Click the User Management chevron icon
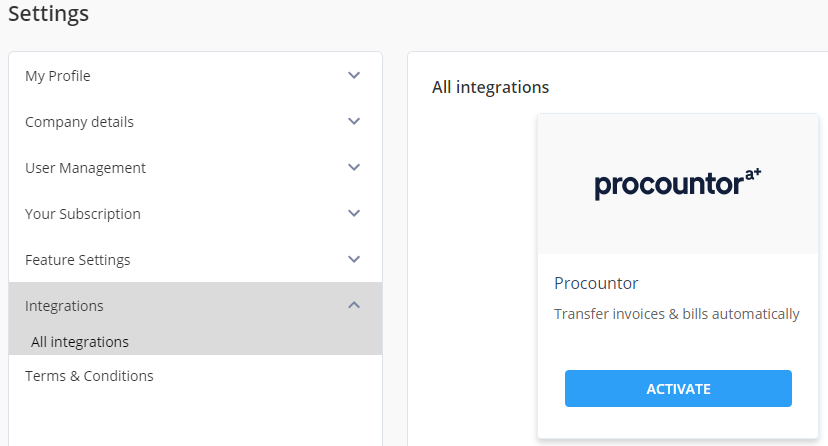 [x=353, y=168]
